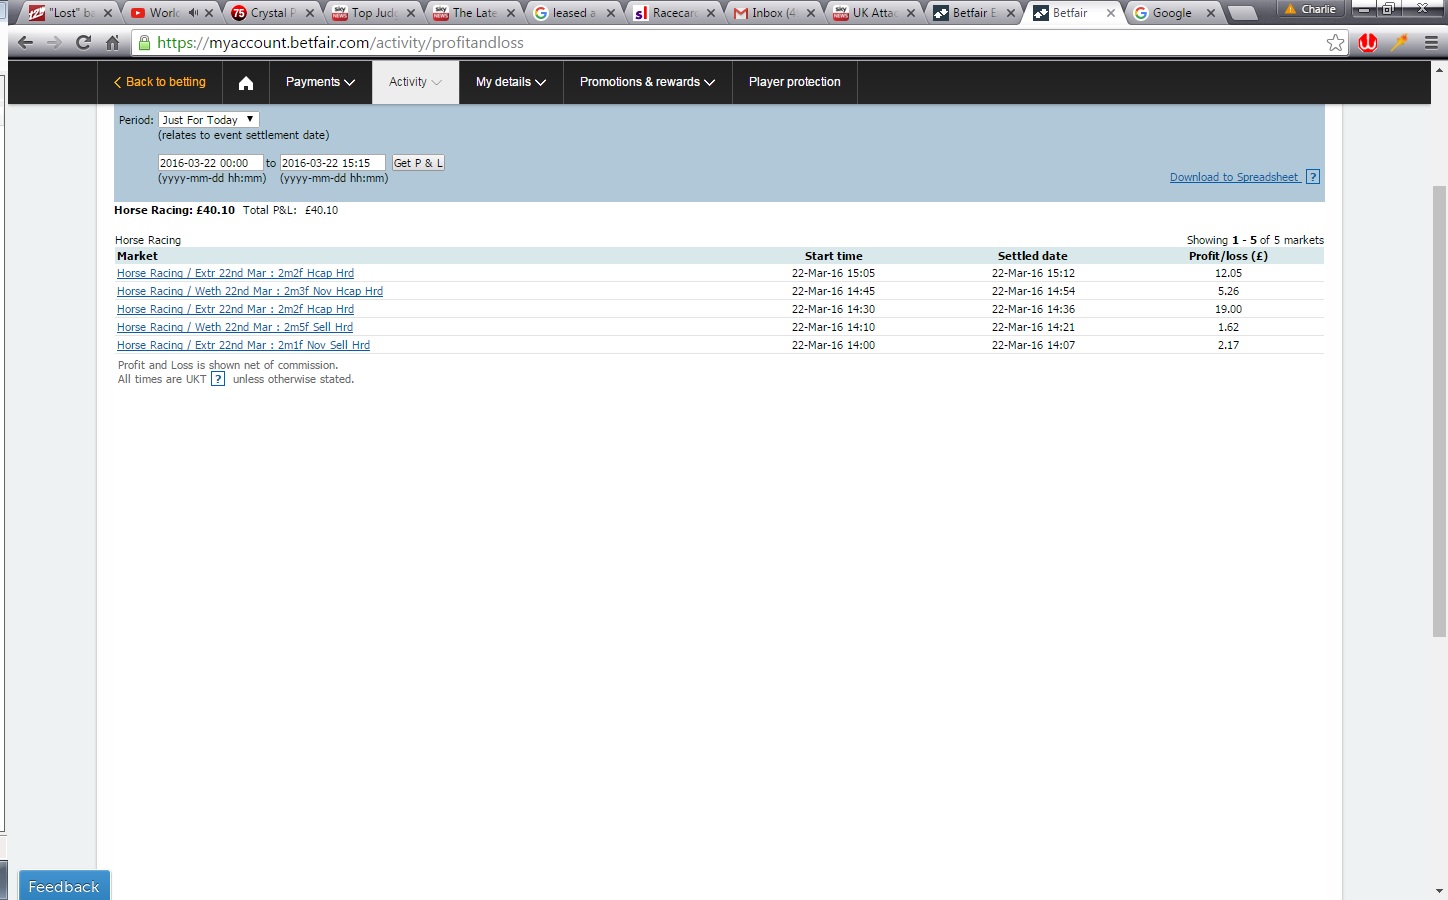Viewport: 1448px width, 900px height.
Task: Reload the page with the refresh icon
Action: (83, 43)
